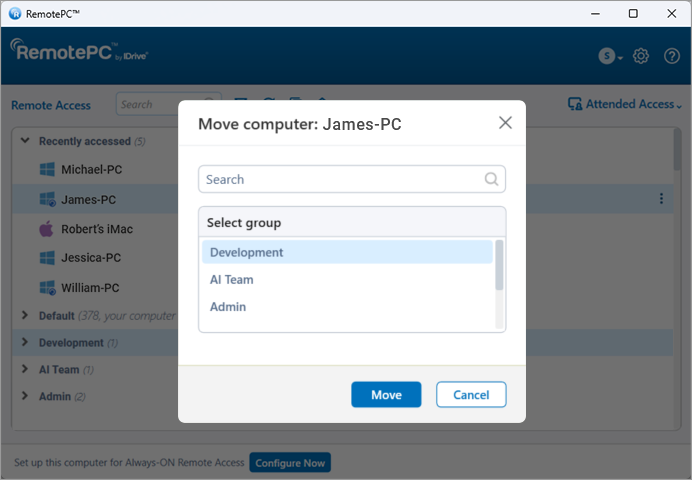This screenshot has height=480, width=692.
Task: Select Development in the group list
Action: click(247, 253)
